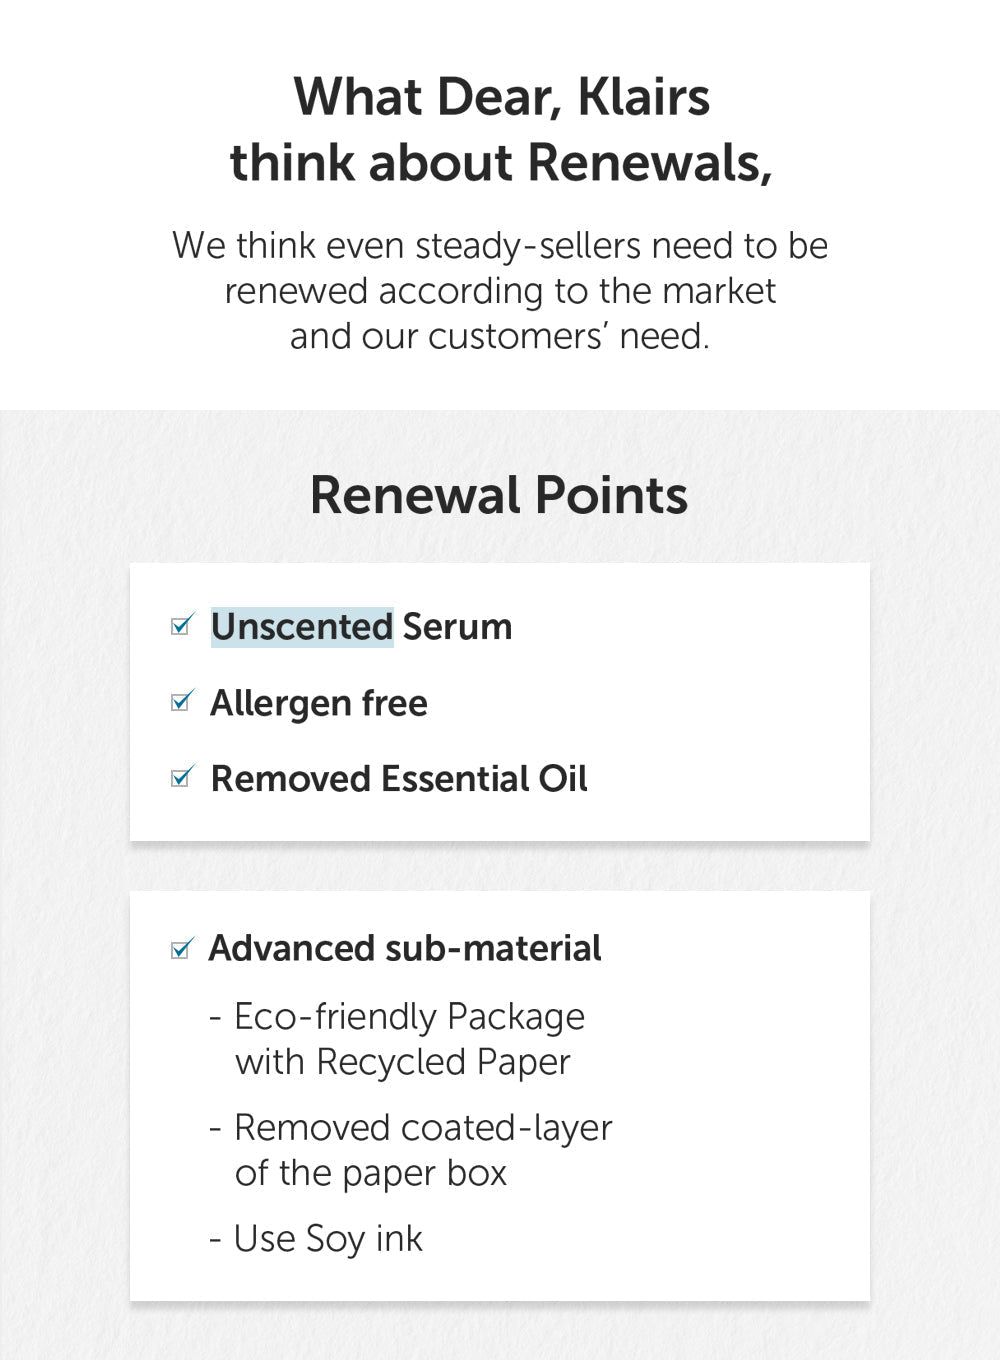Click the "with Recycled Paper" line
Viewport: 1000px width, 1360px height.
402,1062
